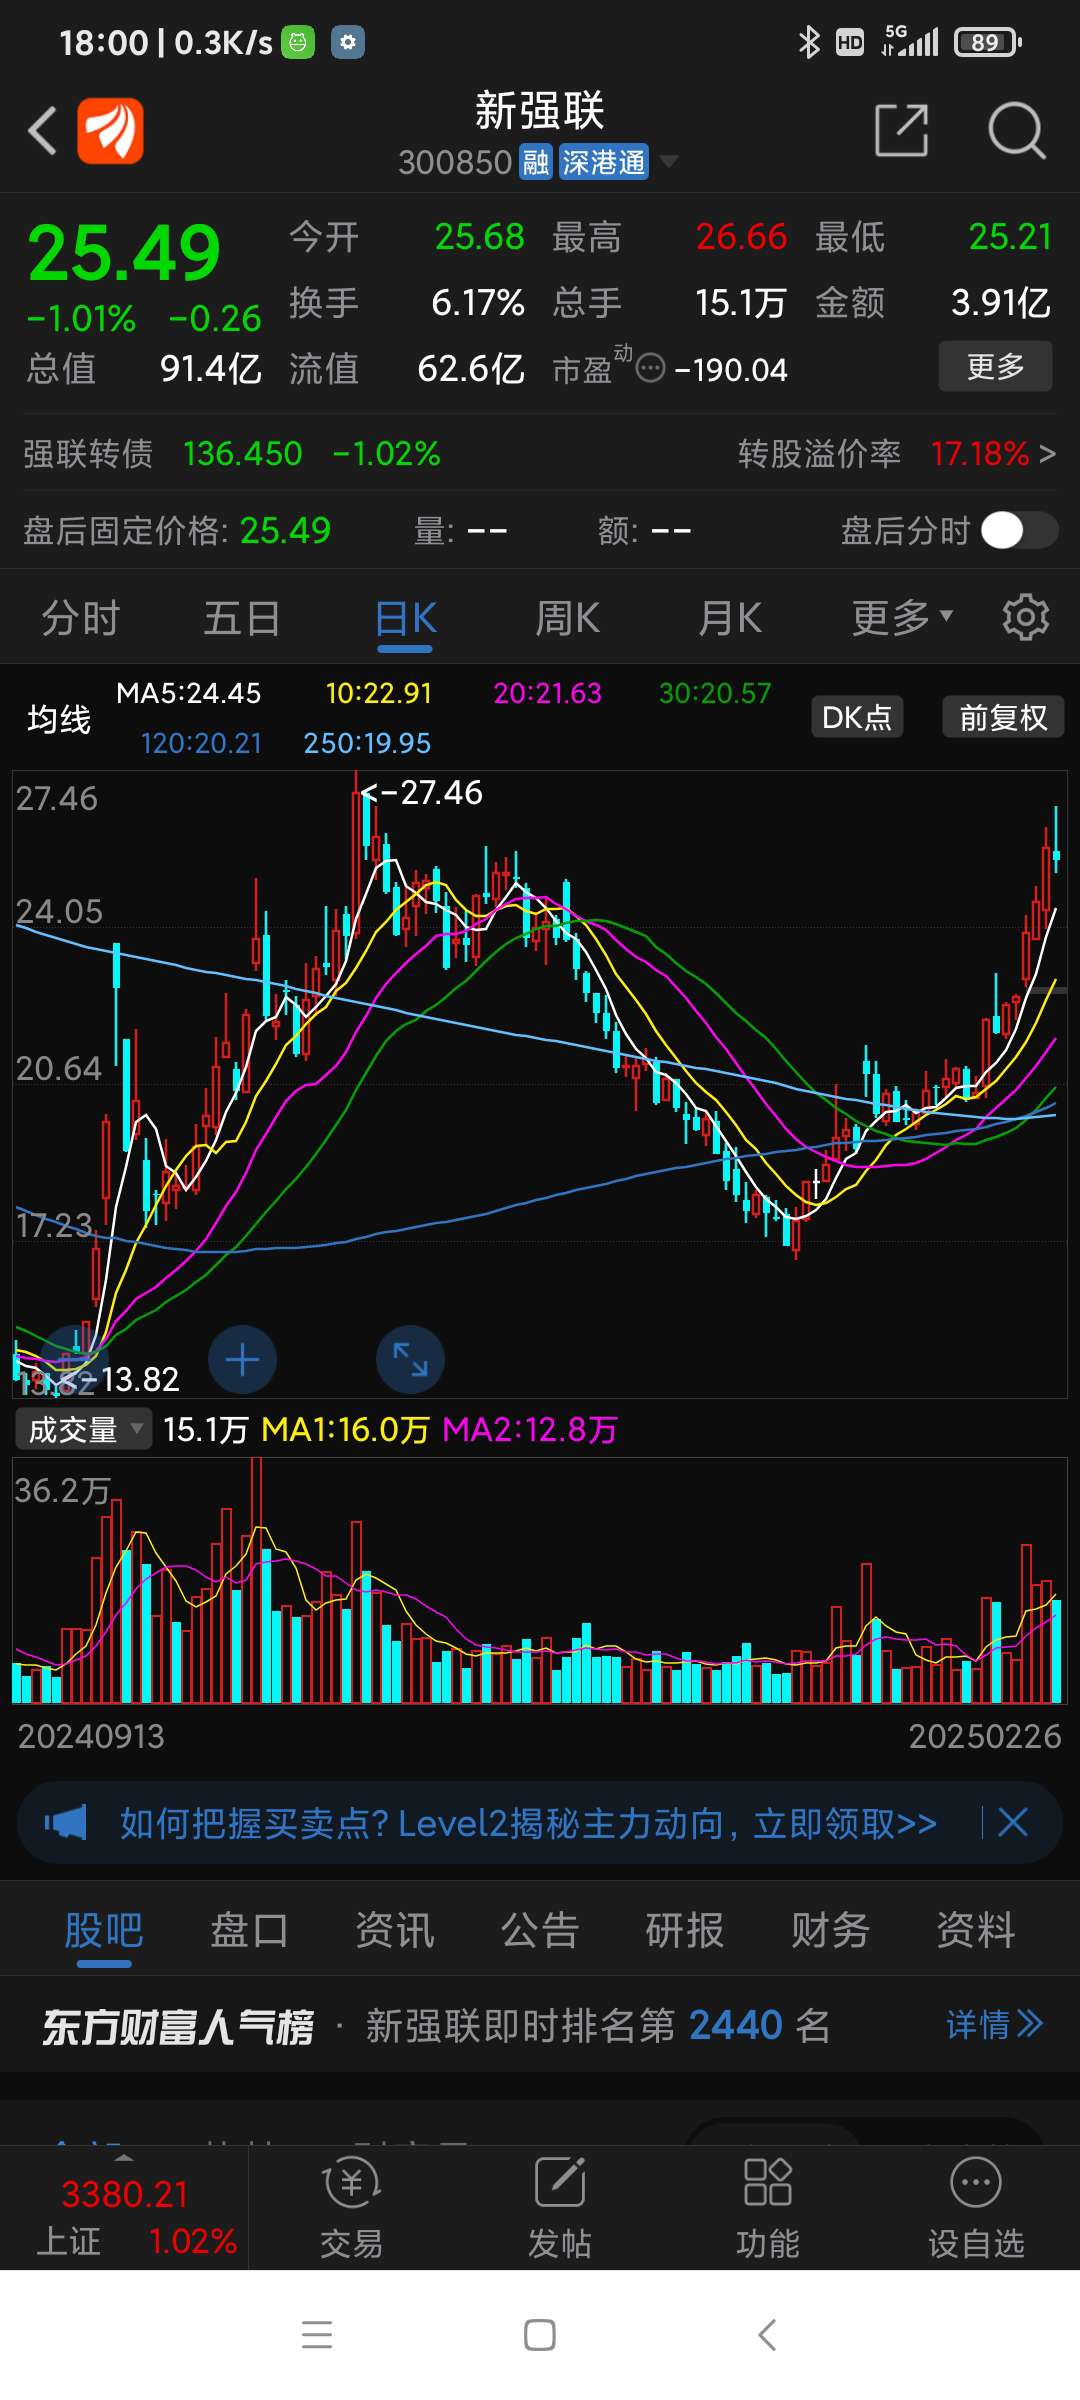This screenshot has width=1080, height=2400.
Task: Open the 成交量 indicator dropdown
Action: pos(83,1429)
